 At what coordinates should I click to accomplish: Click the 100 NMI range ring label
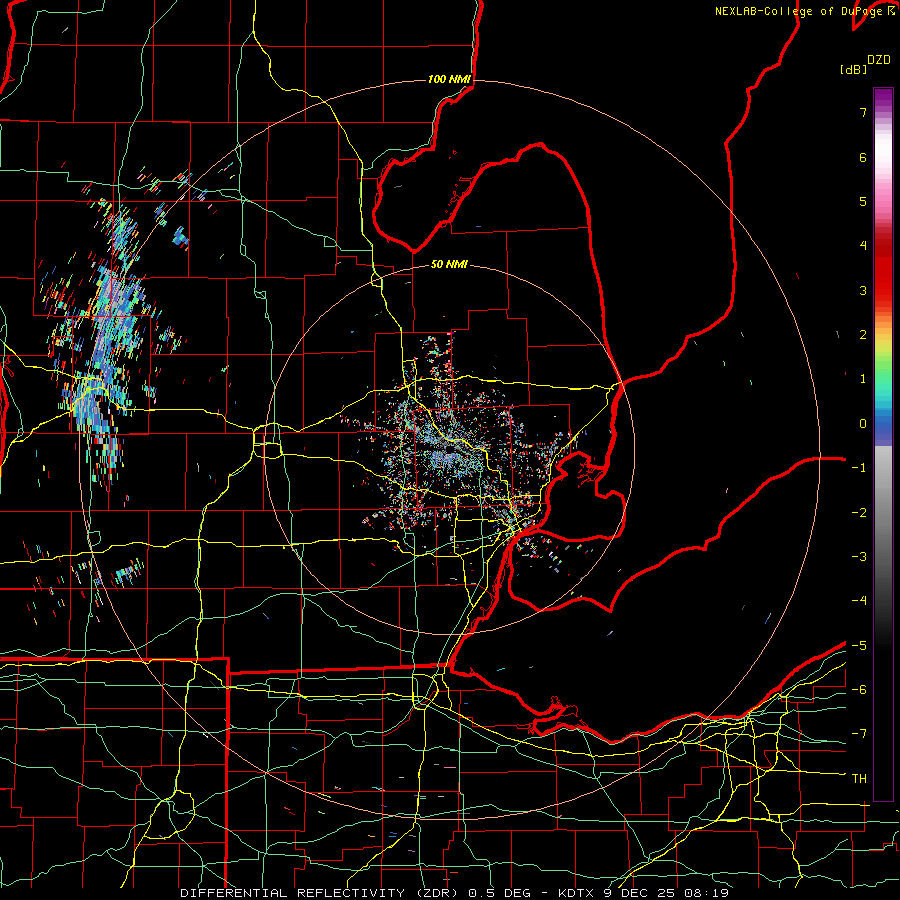(449, 79)
